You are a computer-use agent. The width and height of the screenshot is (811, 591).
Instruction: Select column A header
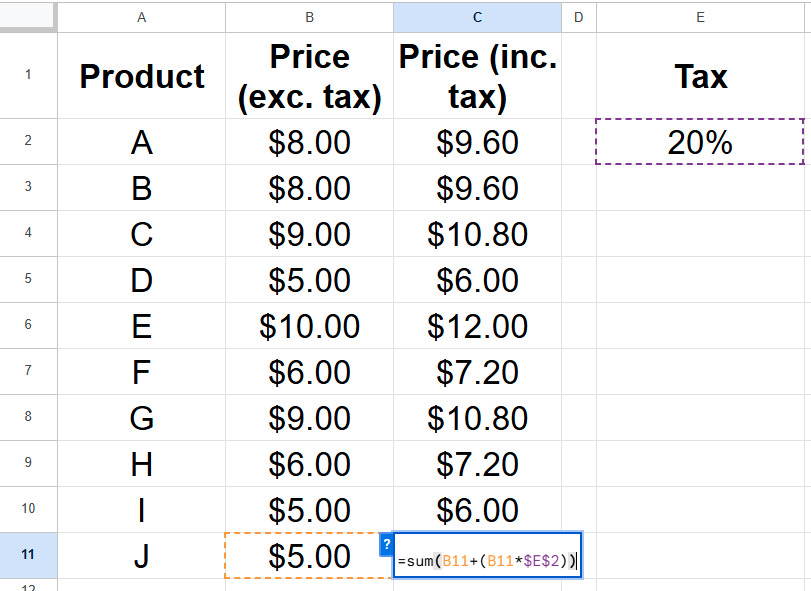pyautogui.click(x=141, y=17)
